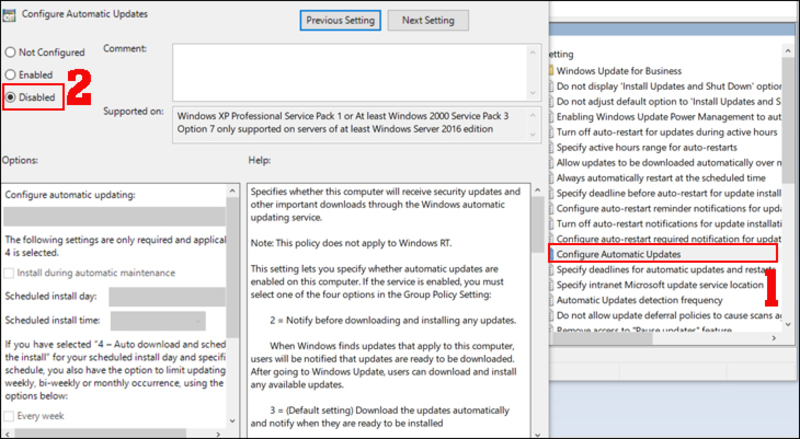Click the Previous Setting button

click(x=340, y=20)
